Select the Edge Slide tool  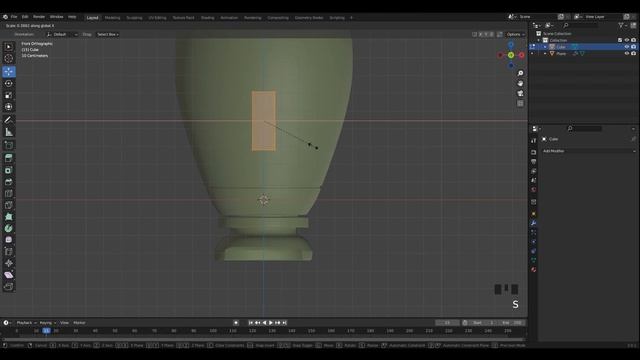9,252
